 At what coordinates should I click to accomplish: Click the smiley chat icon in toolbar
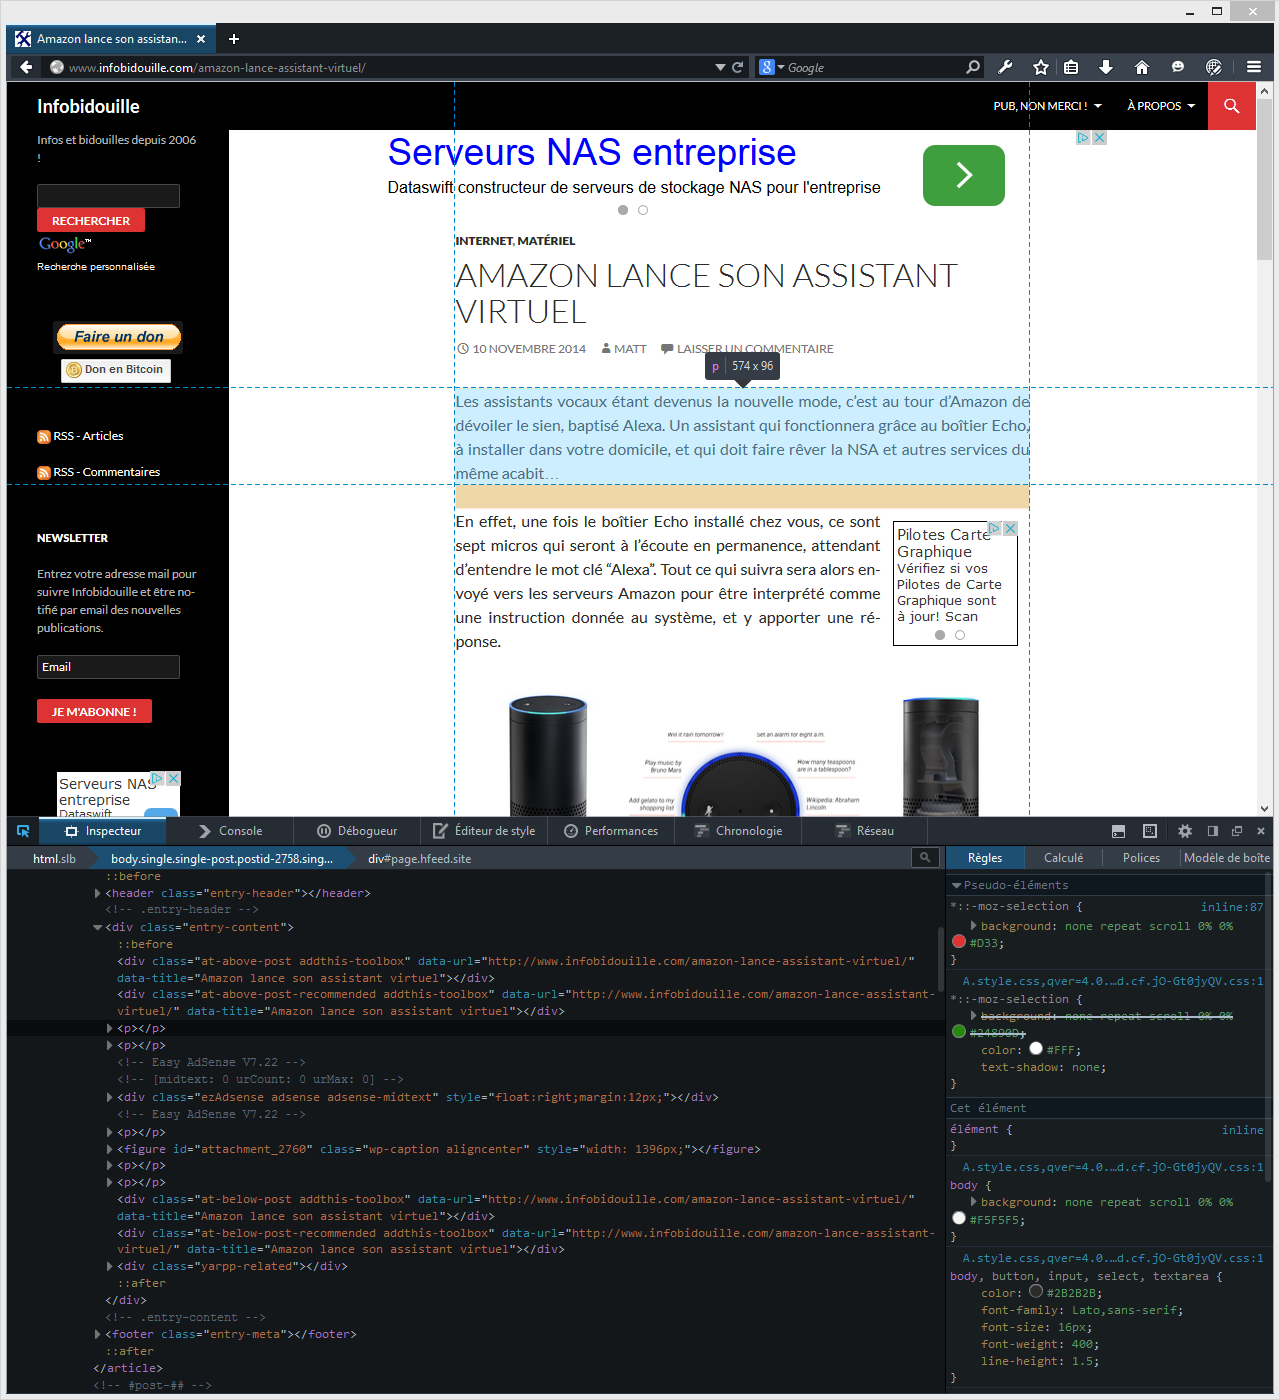point(1178,67)
